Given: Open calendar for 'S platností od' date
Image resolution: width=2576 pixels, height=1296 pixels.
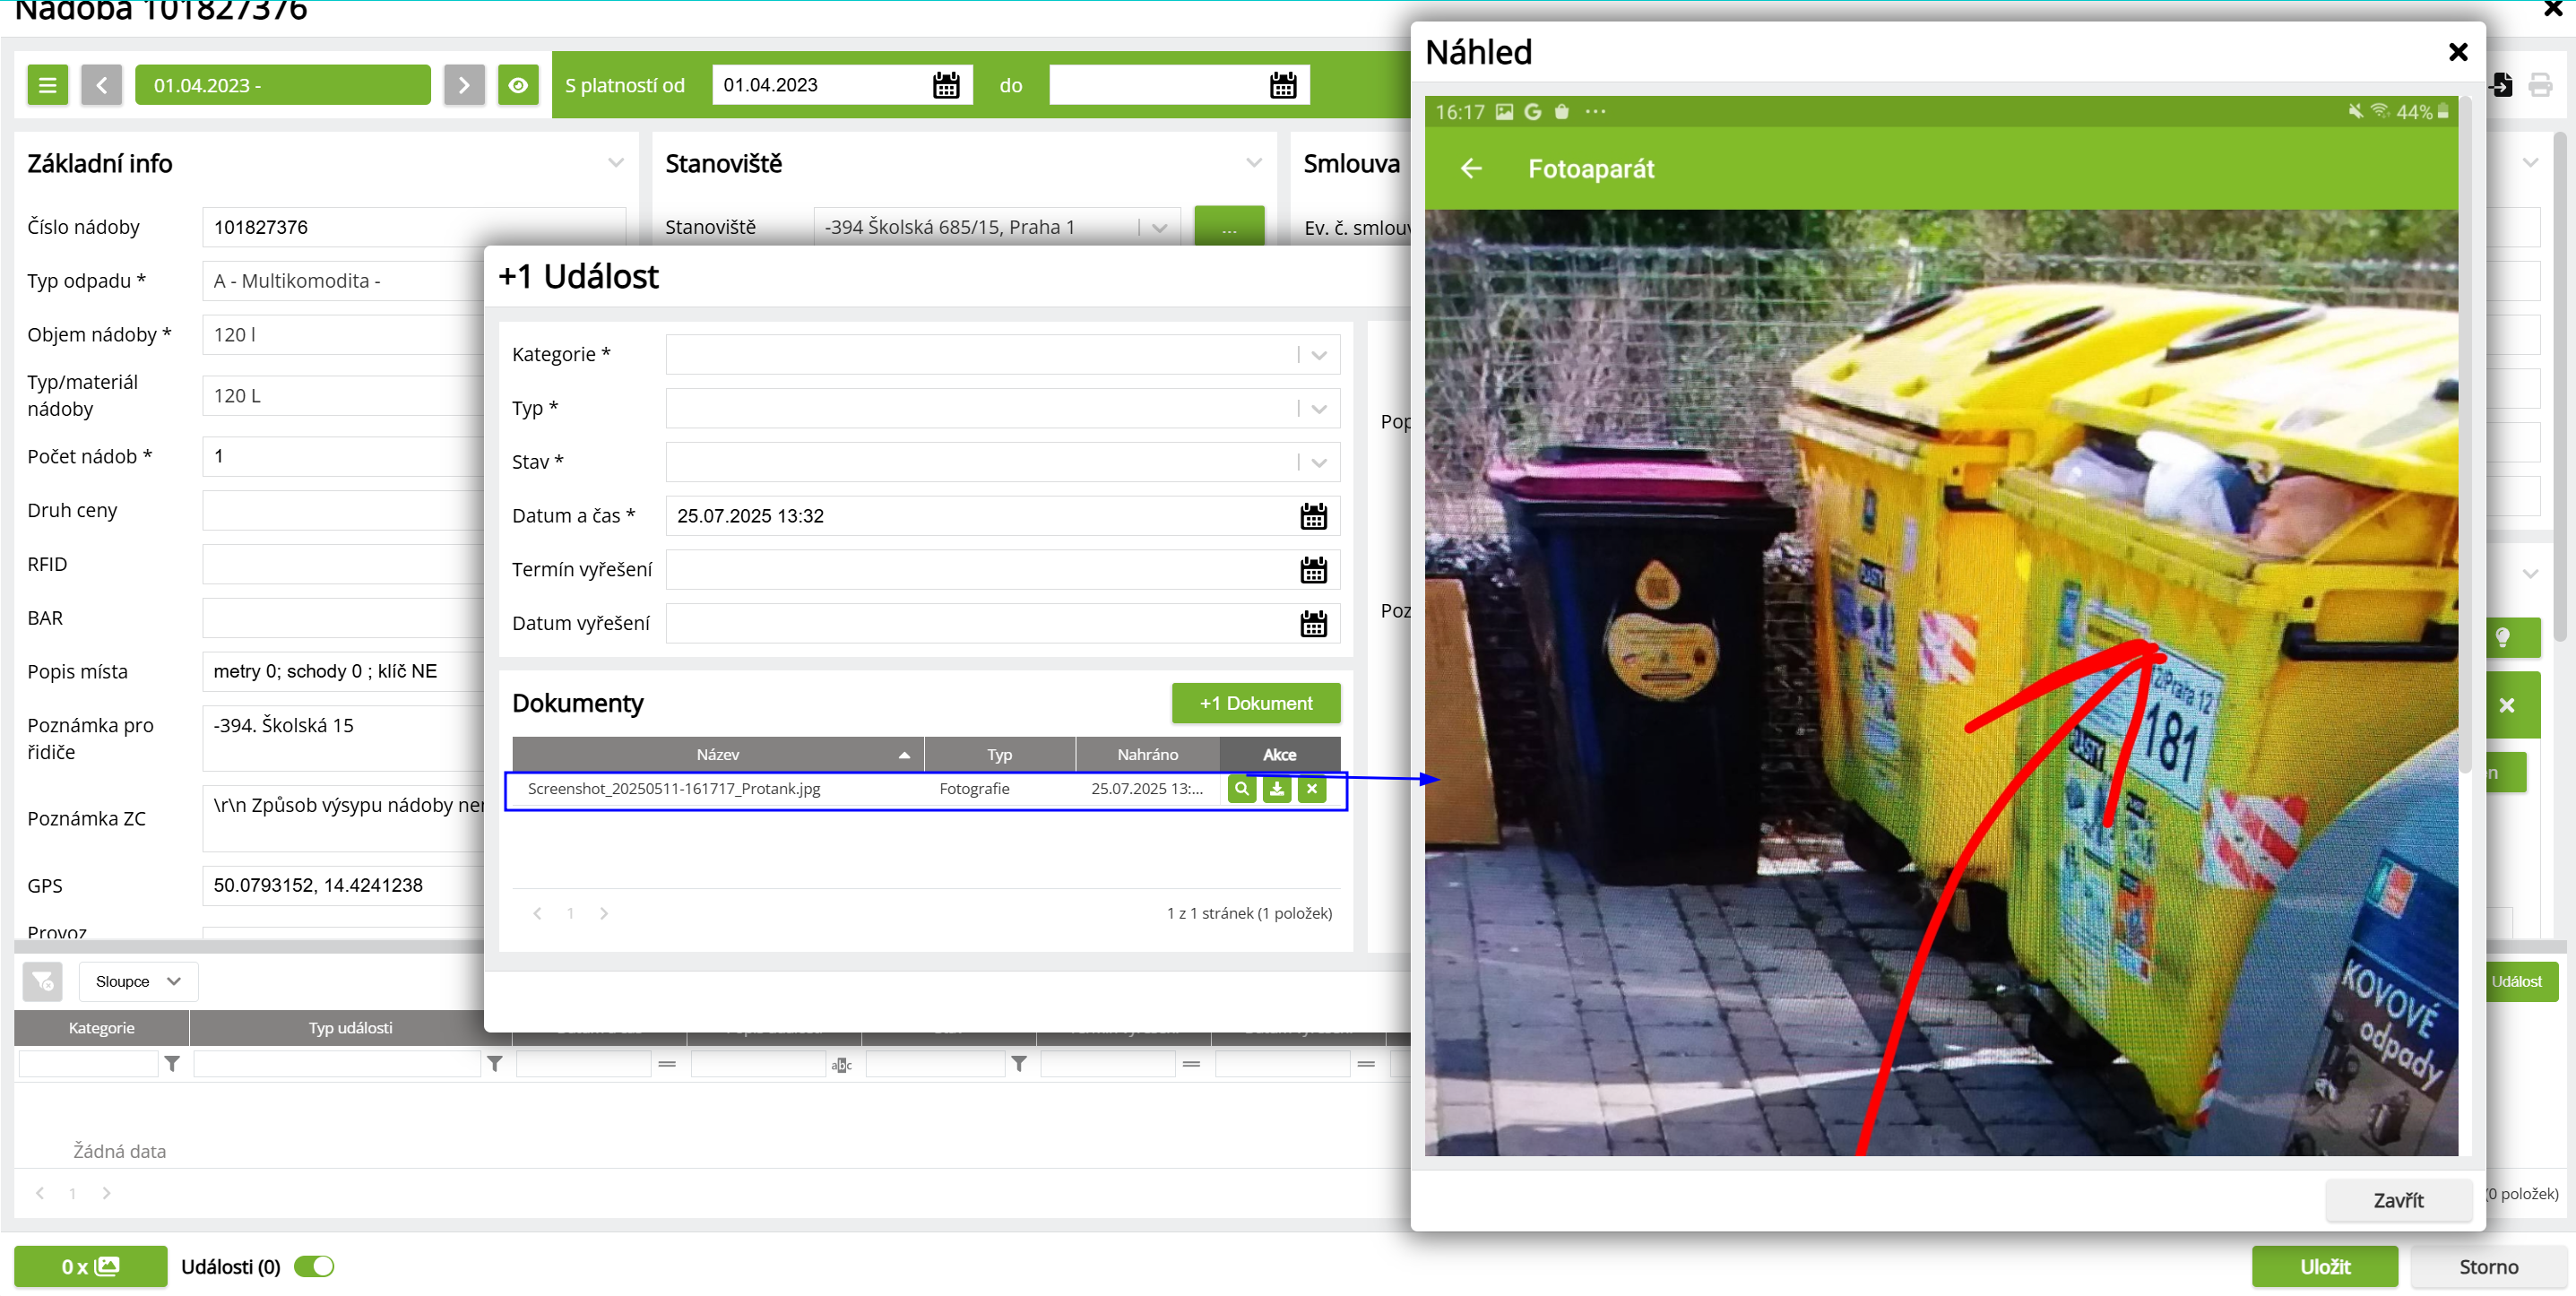Looking at the screenshot, I should pos(945,85).
